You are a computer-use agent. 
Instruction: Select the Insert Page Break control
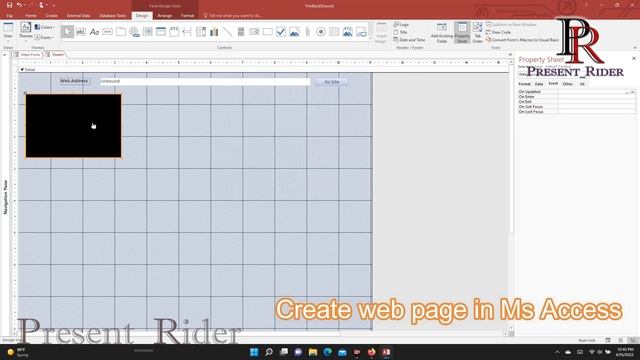coord(187,32)
